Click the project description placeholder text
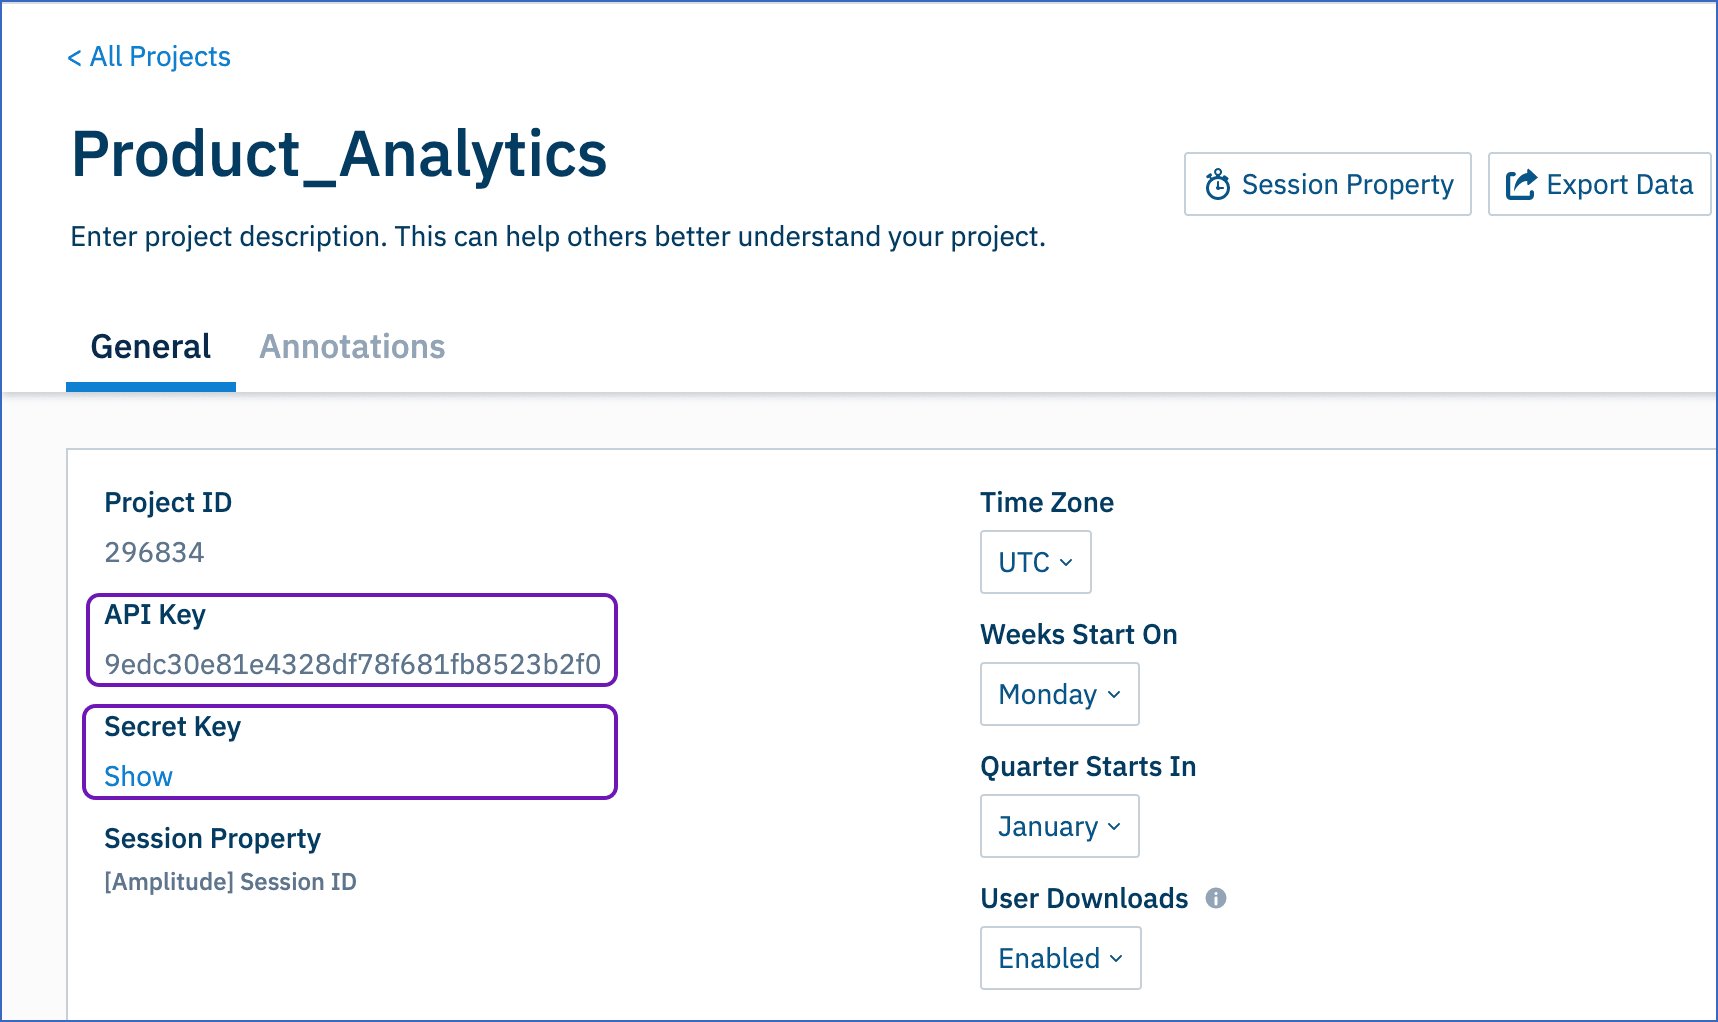Image resolution: width=1718 pixels, height=1022 pixels. (x=558, y=237)
